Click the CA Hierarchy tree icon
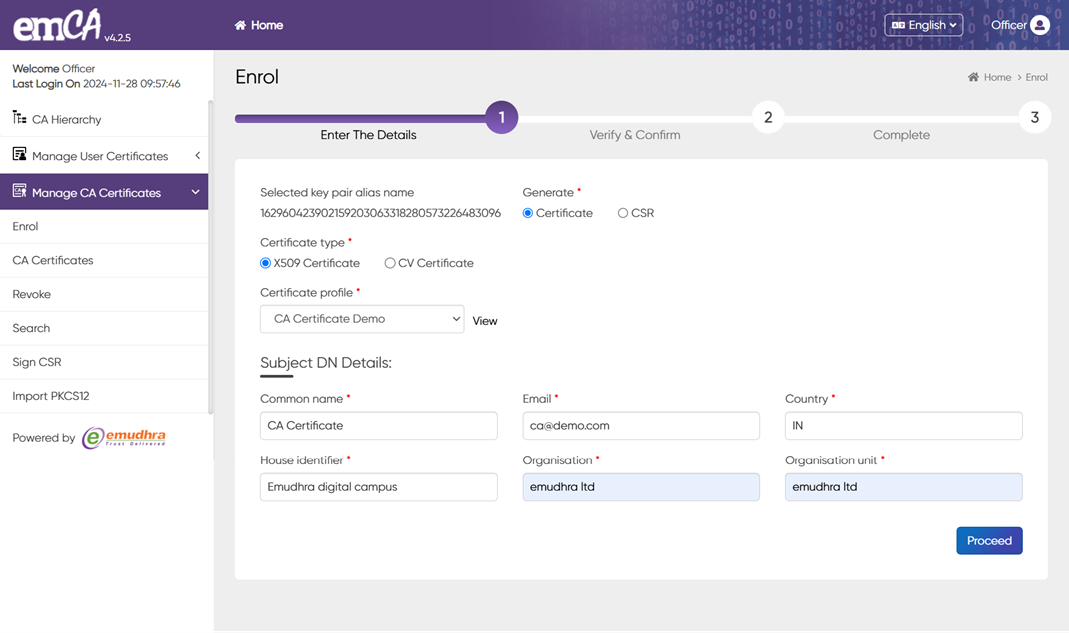 (x=19, y=118)
